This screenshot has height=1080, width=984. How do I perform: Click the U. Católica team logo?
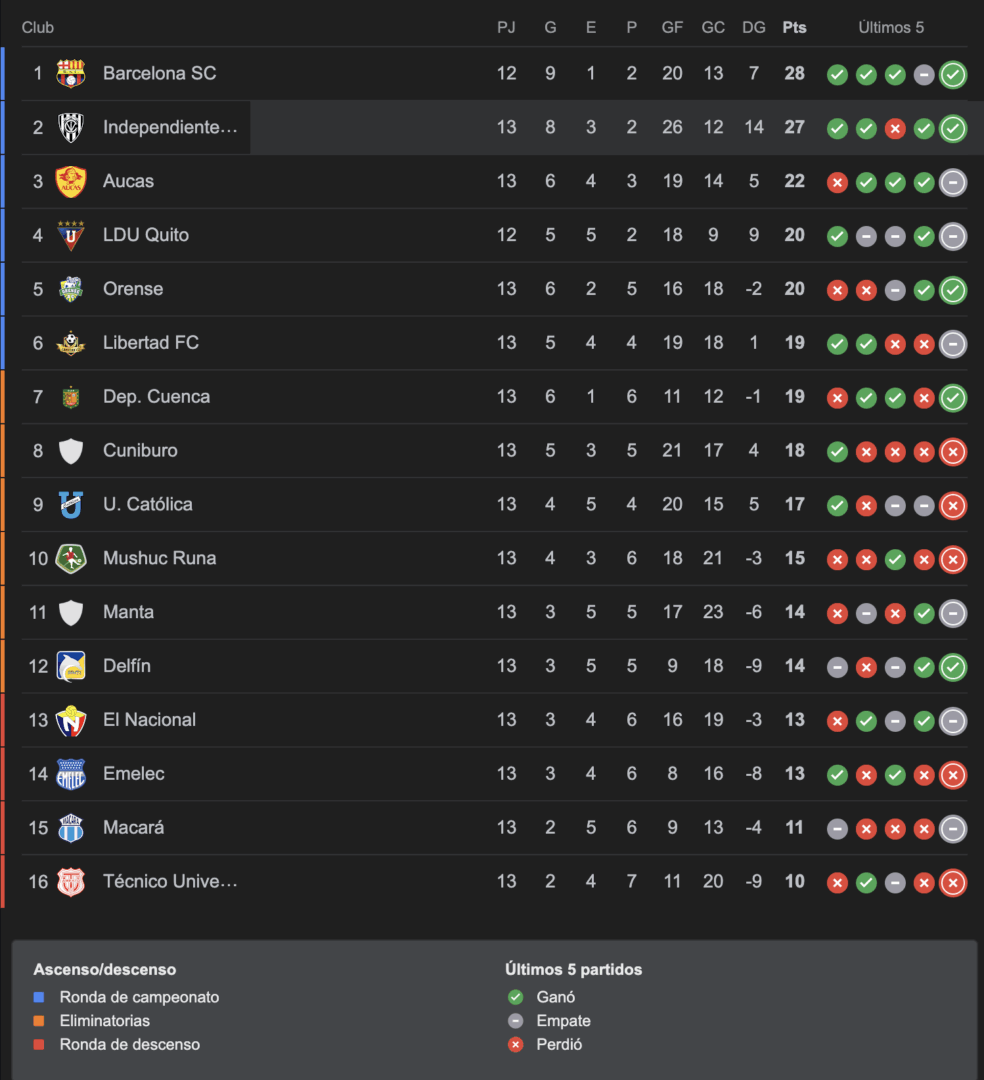(71, 504)
